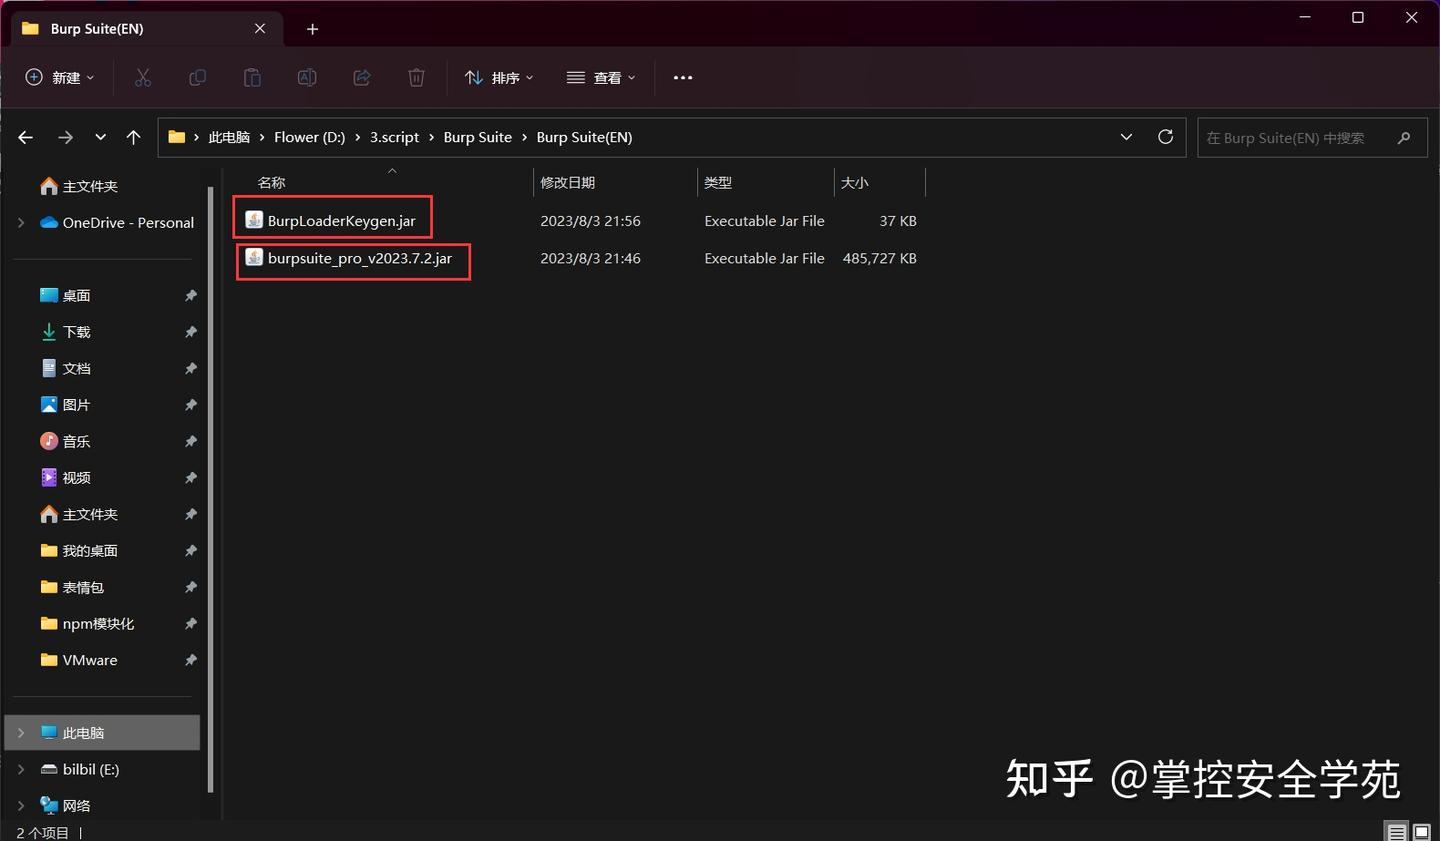Image resolution: width=1440 pixels, height=841 pixels.
Task: Sort by 修改日期 column header
Action: [x=567, y=183]
